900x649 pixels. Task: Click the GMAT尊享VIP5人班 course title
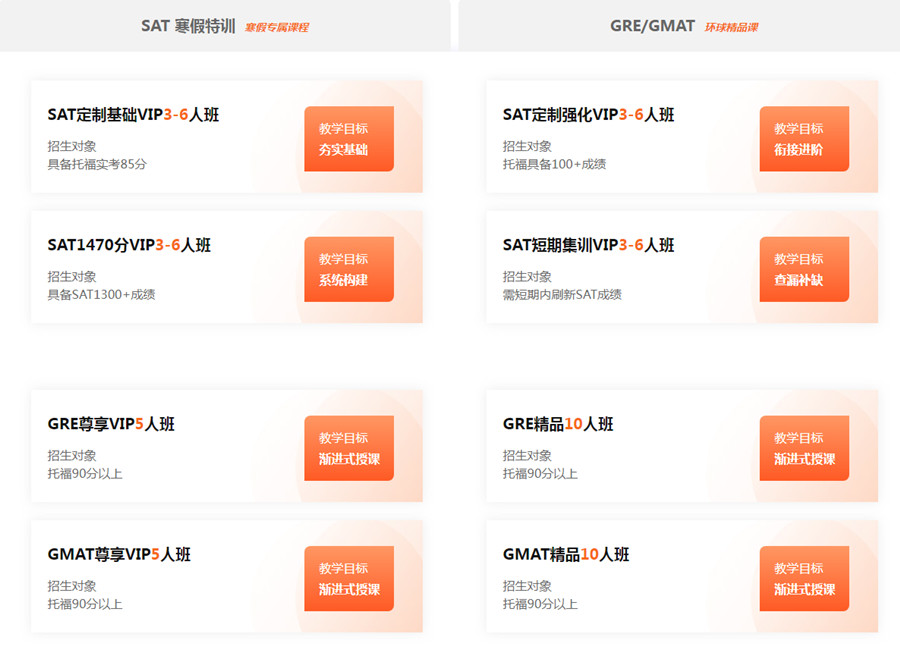click(119, 554)
